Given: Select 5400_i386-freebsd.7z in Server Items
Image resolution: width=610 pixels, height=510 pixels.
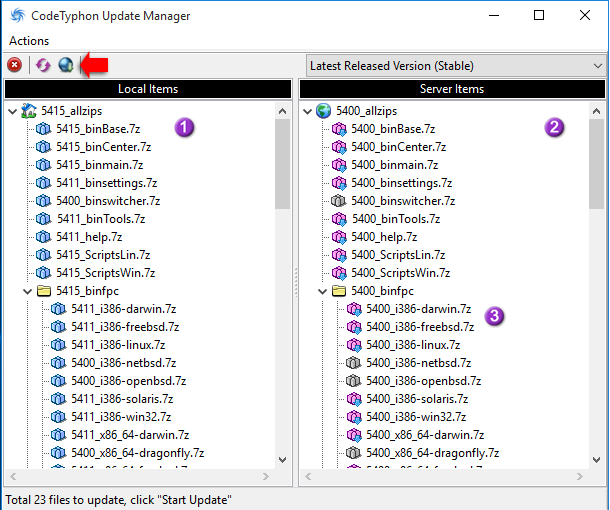Looking at the screenshot, I should (x=420, y=327).
